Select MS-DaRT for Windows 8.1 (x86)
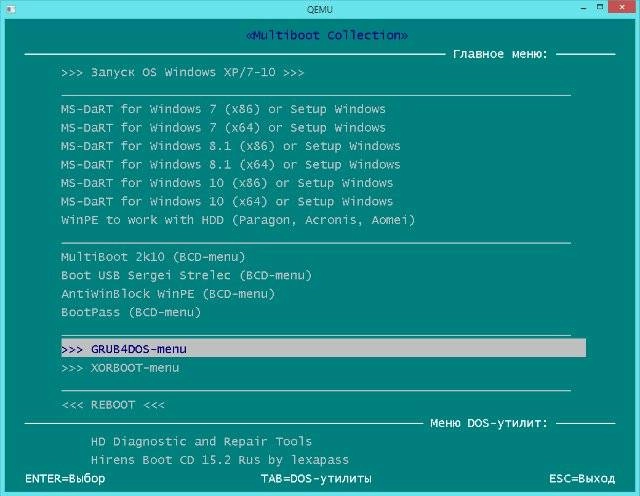Image resolution: width=640 pixels, height=496 pixels. tap(231, 146)
